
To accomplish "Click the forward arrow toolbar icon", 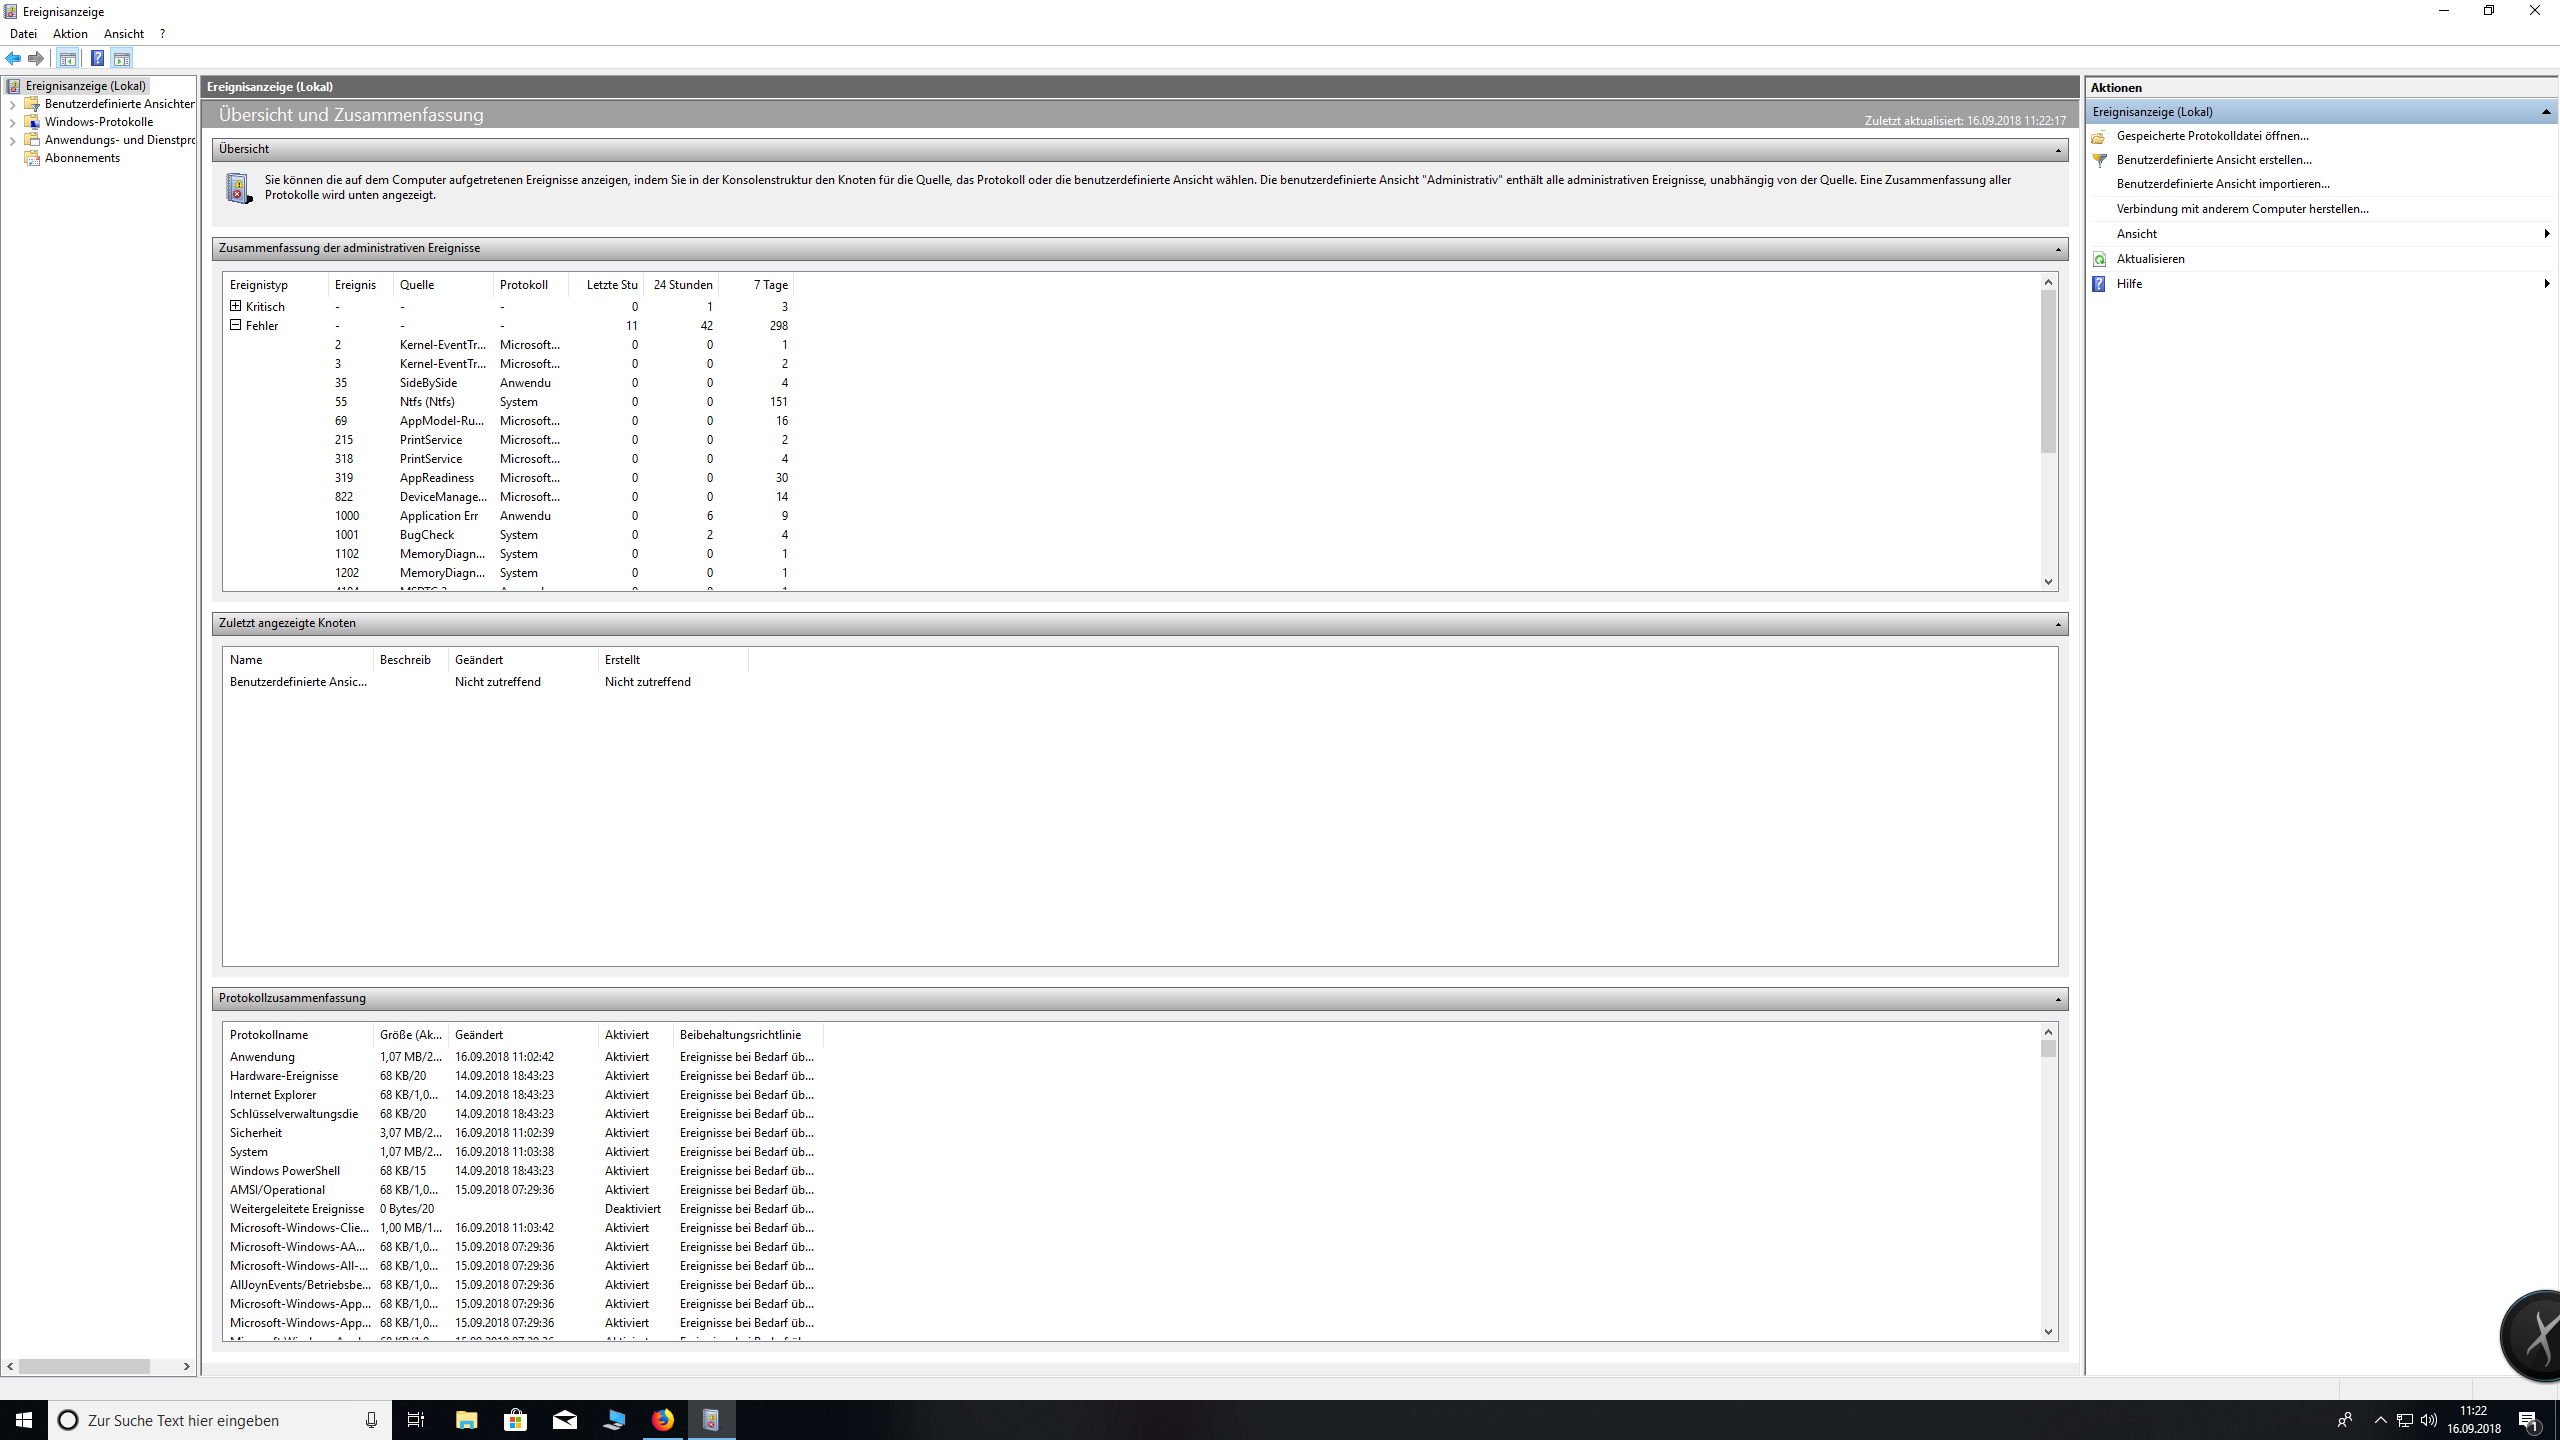I will pyautogui.click(x=36, y=58).
